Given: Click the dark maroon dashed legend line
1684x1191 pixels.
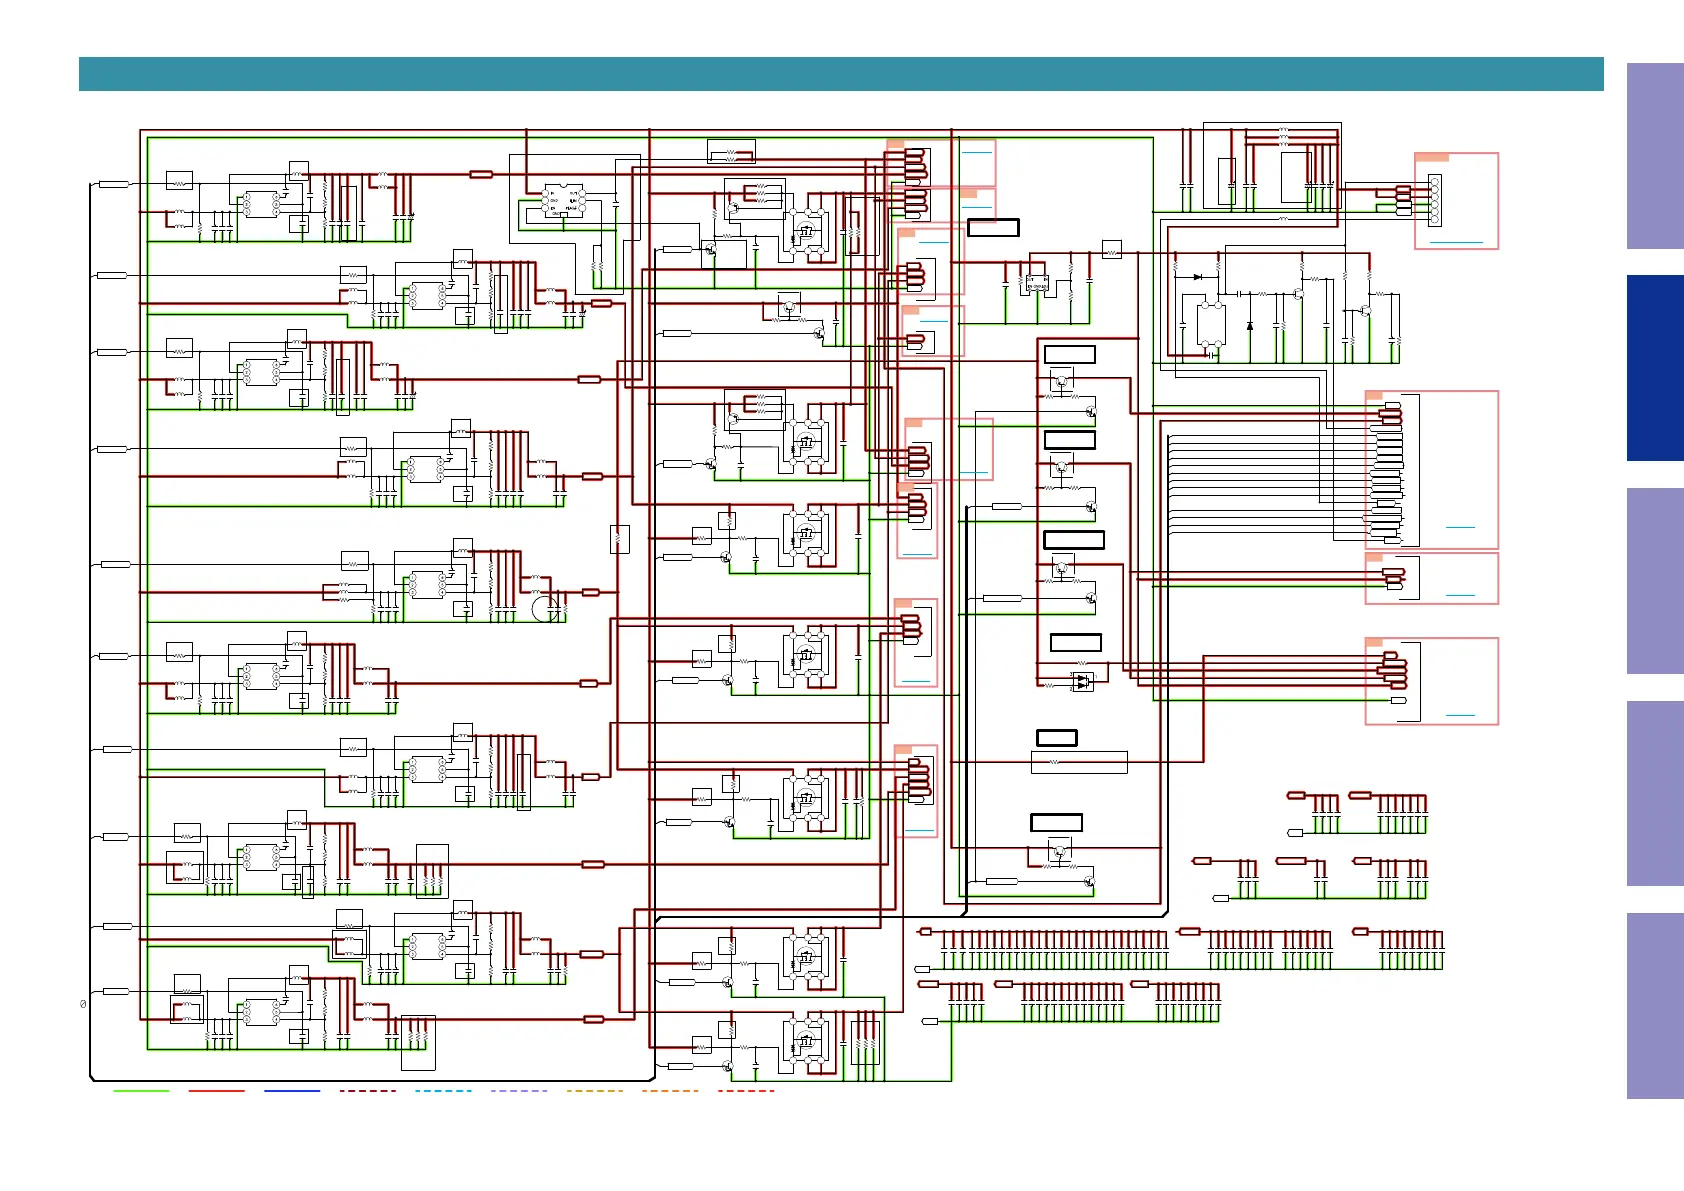Looking at the screenshot, I should coord(368,1091).
